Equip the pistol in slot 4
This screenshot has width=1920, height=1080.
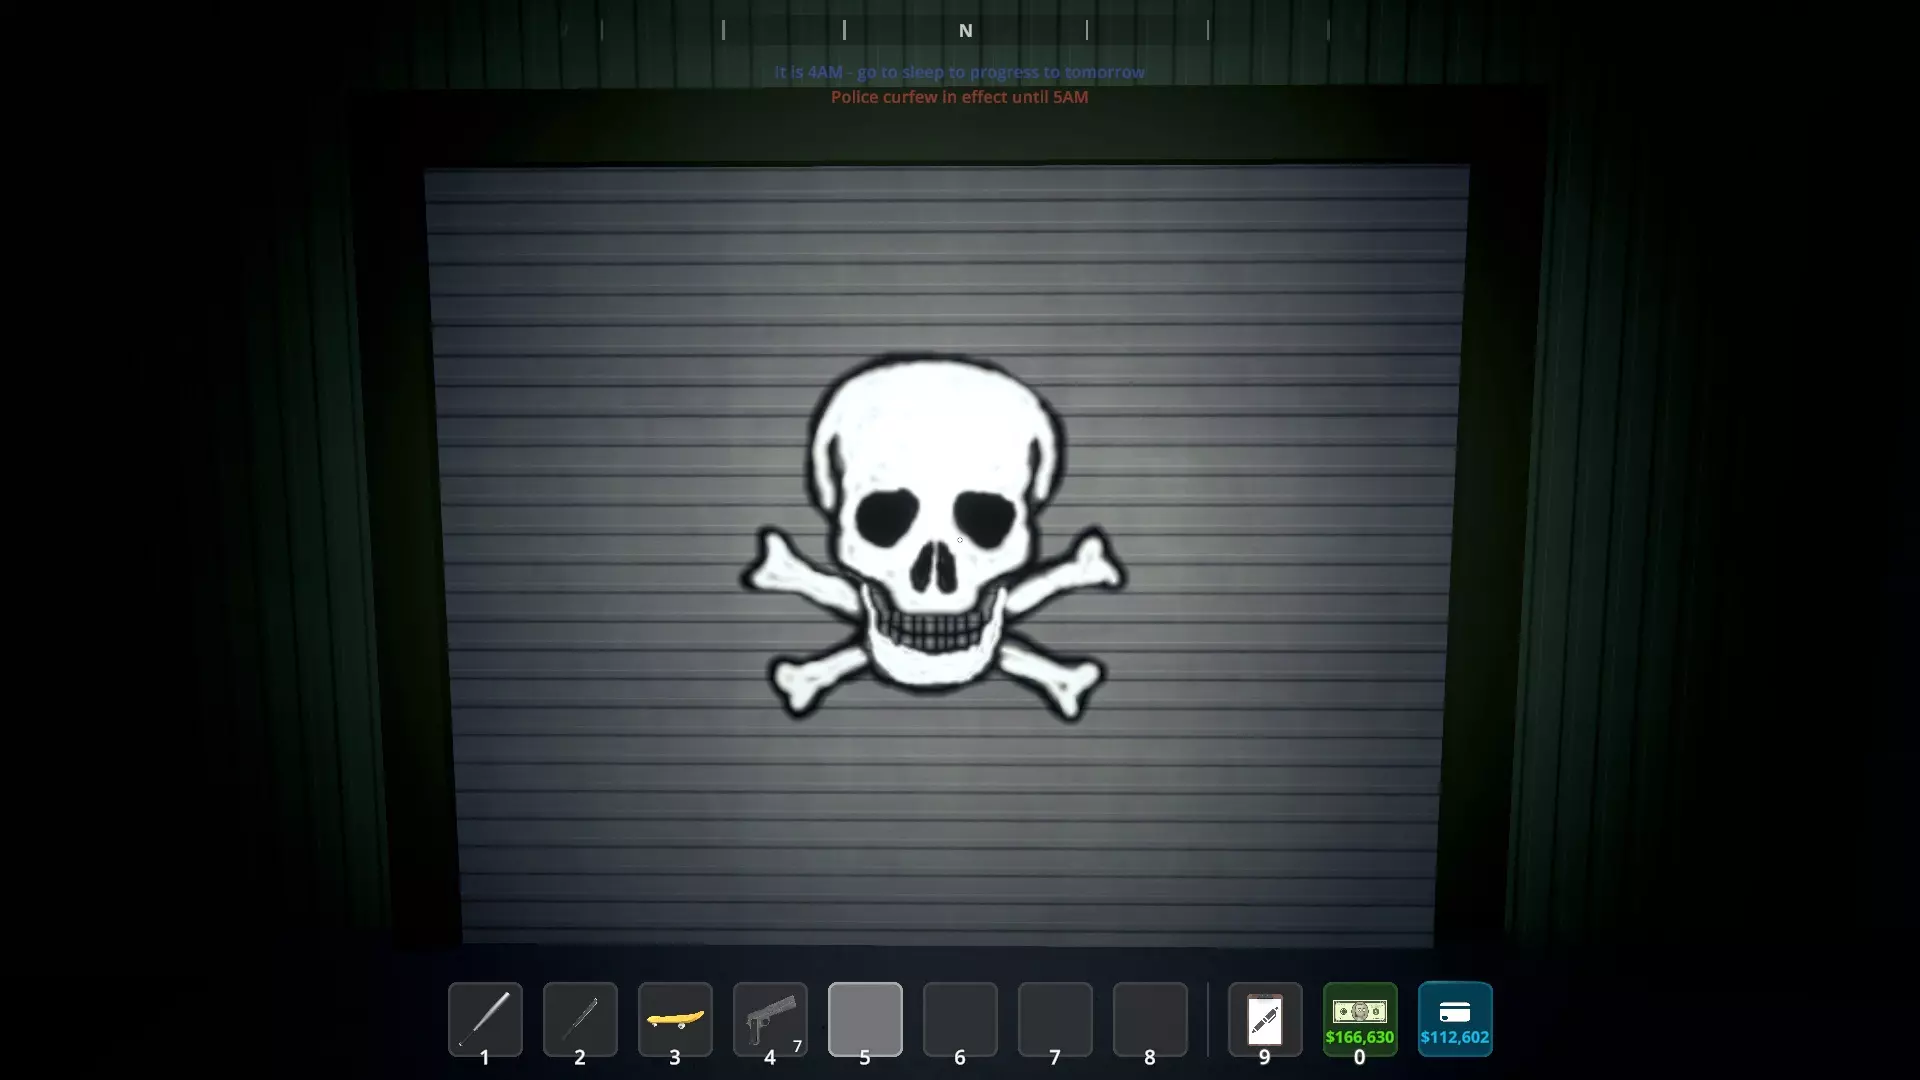(x=769, y=1018)
